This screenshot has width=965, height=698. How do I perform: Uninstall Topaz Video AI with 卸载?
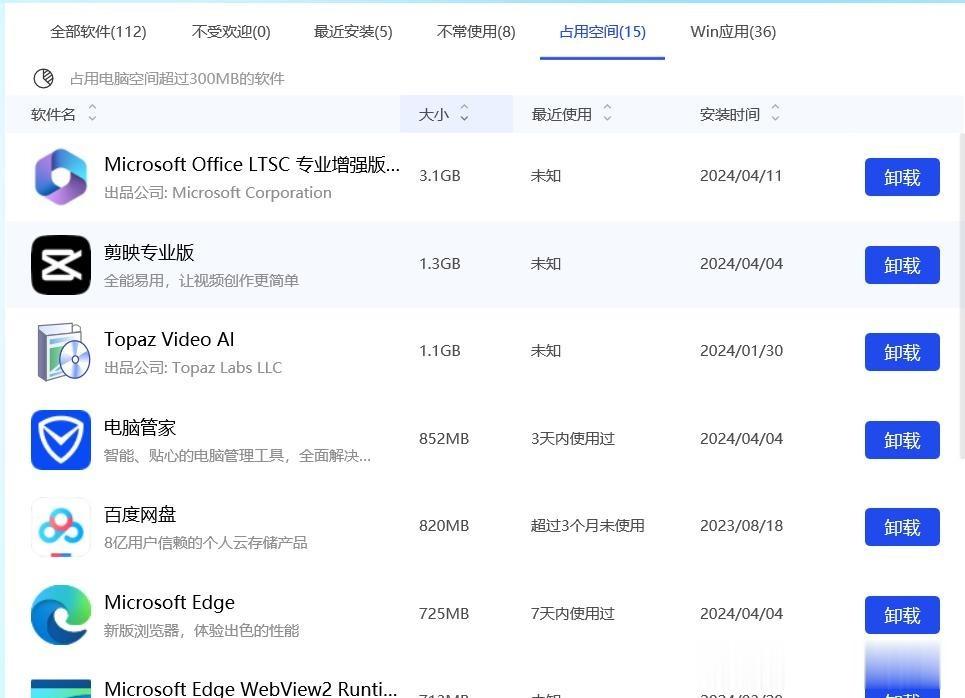click(902, 352)
